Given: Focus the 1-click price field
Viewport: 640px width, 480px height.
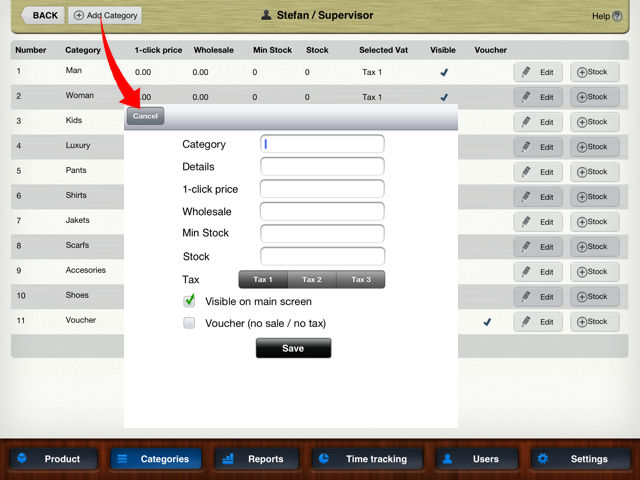Looking at the screenshot, I should click(x=322, y=189).
